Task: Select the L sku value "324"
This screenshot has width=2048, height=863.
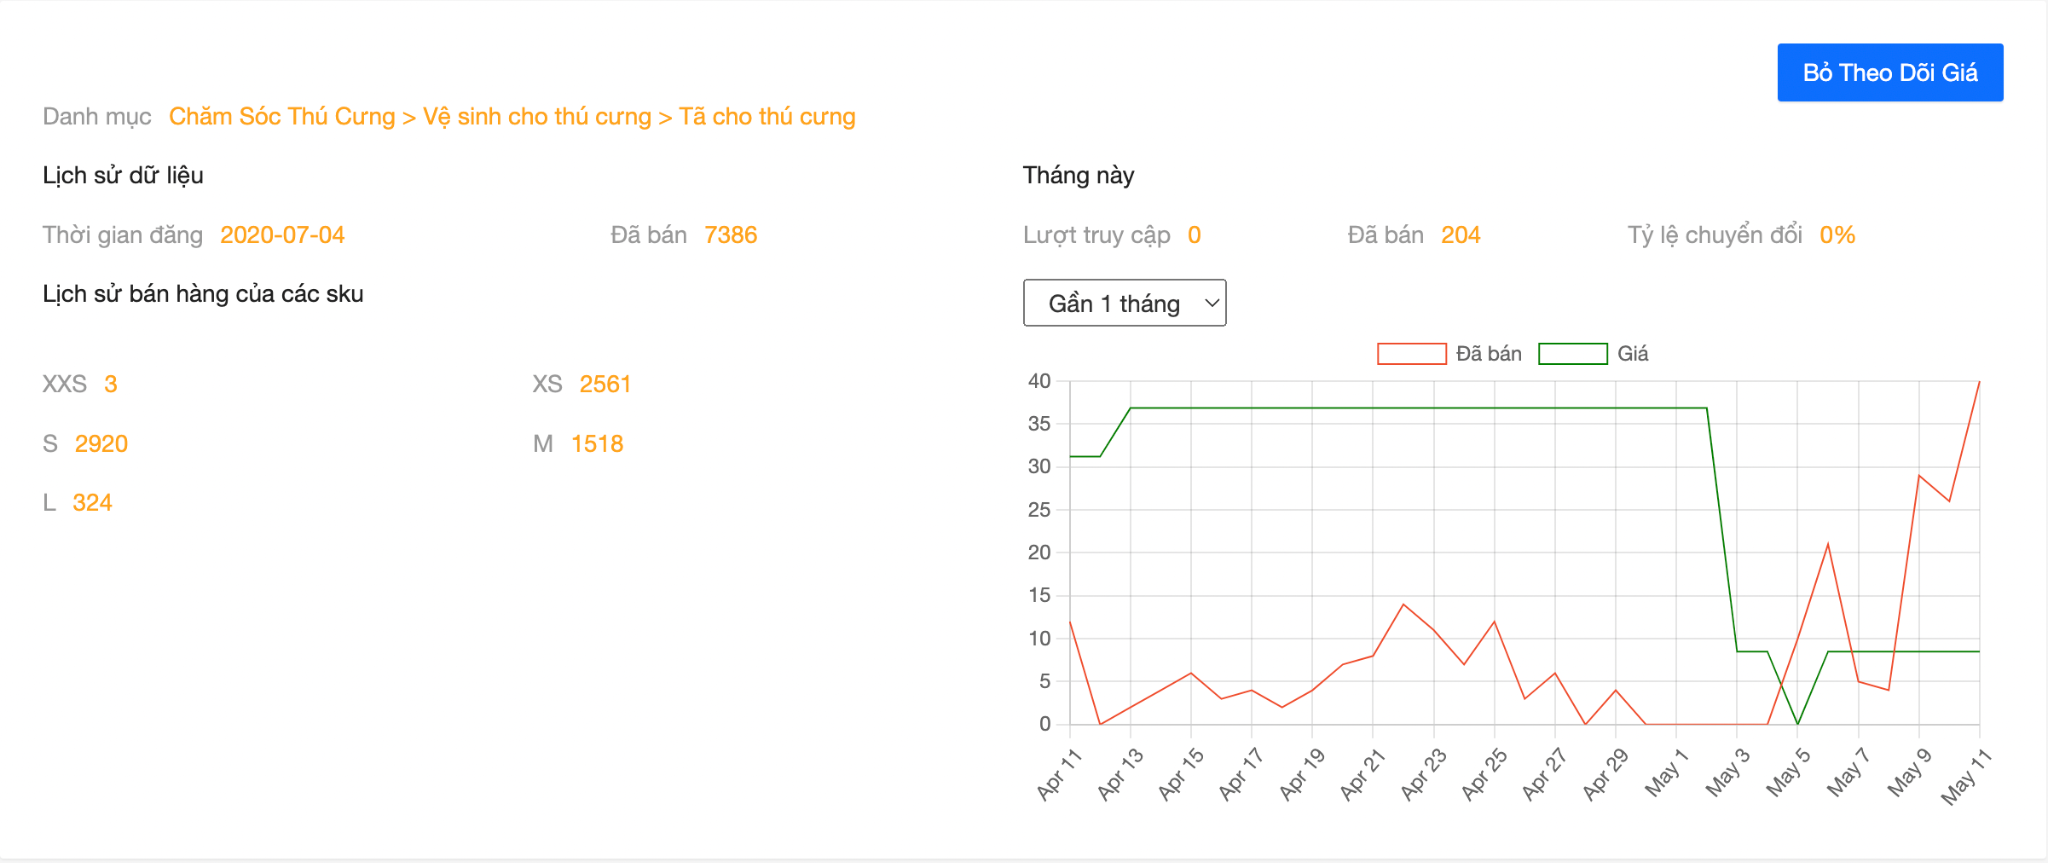Action: [92, 502]
